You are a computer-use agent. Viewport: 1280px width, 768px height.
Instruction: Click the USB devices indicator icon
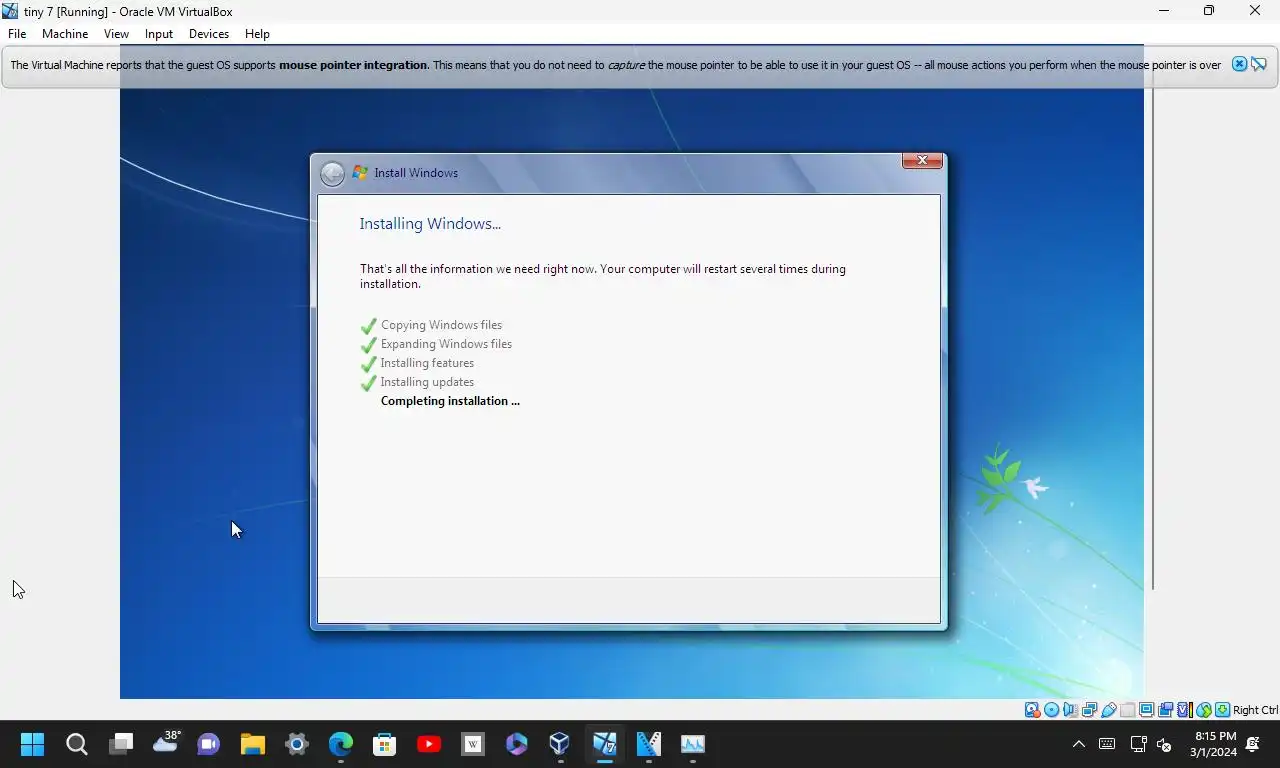coord(1108,710)
